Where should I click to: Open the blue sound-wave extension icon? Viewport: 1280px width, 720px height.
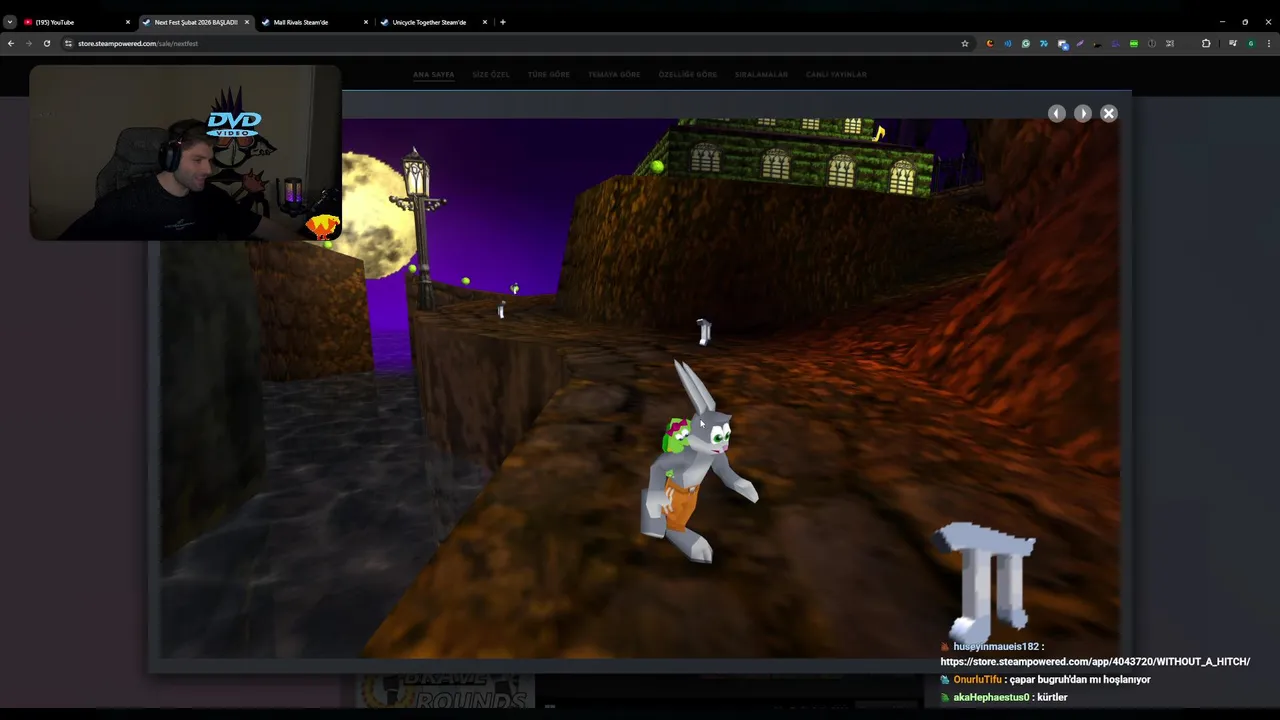(1008, 43)
